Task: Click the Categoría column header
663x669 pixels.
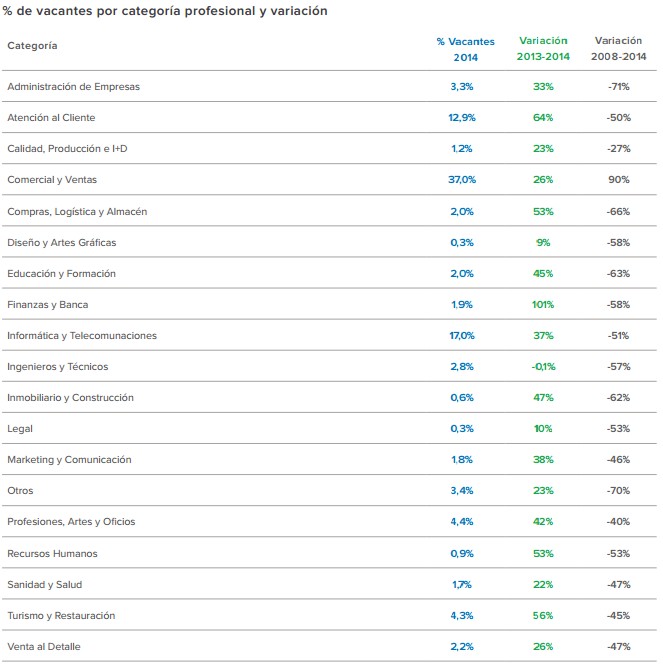Action: coord(32,46)
